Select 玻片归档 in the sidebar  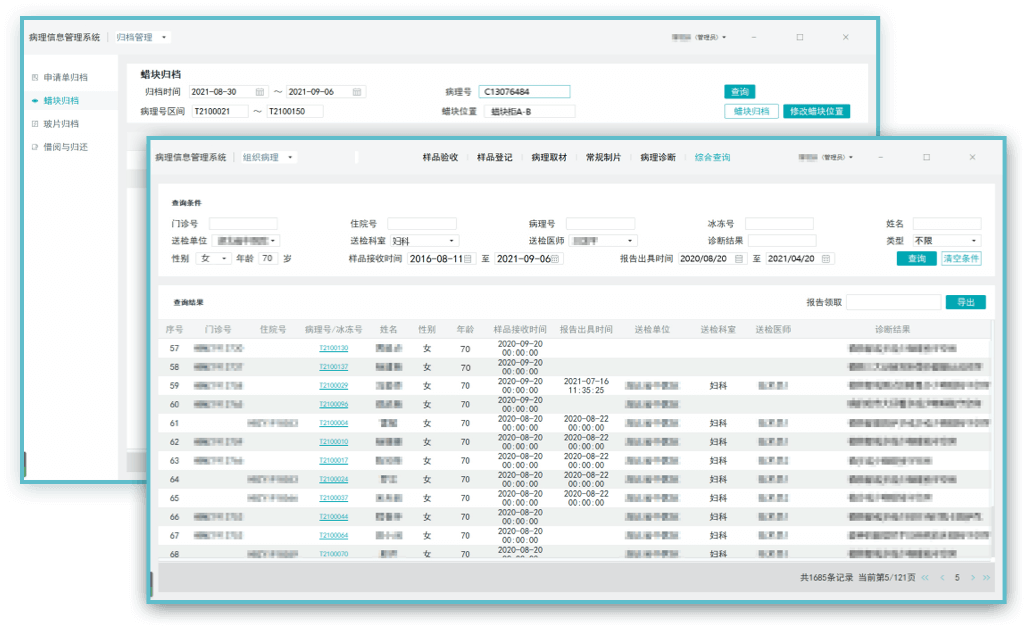61,124
